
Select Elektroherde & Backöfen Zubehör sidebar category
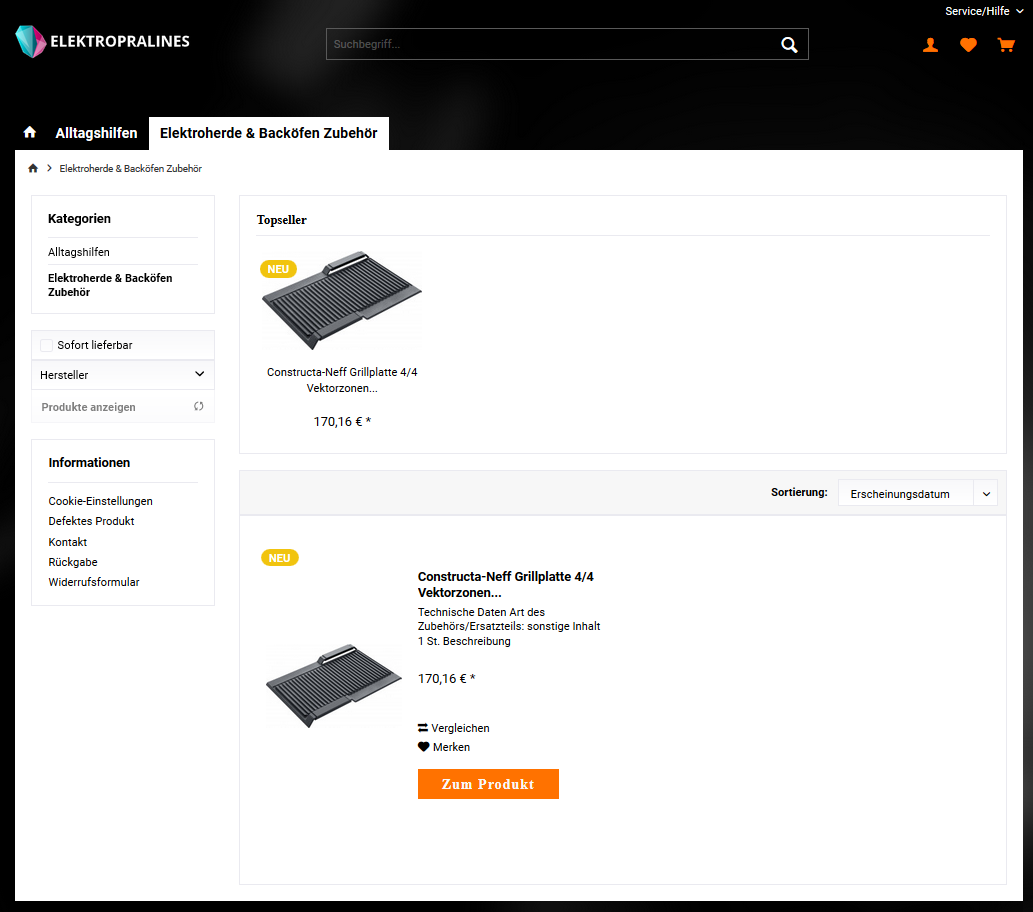(x=110, y=285)
